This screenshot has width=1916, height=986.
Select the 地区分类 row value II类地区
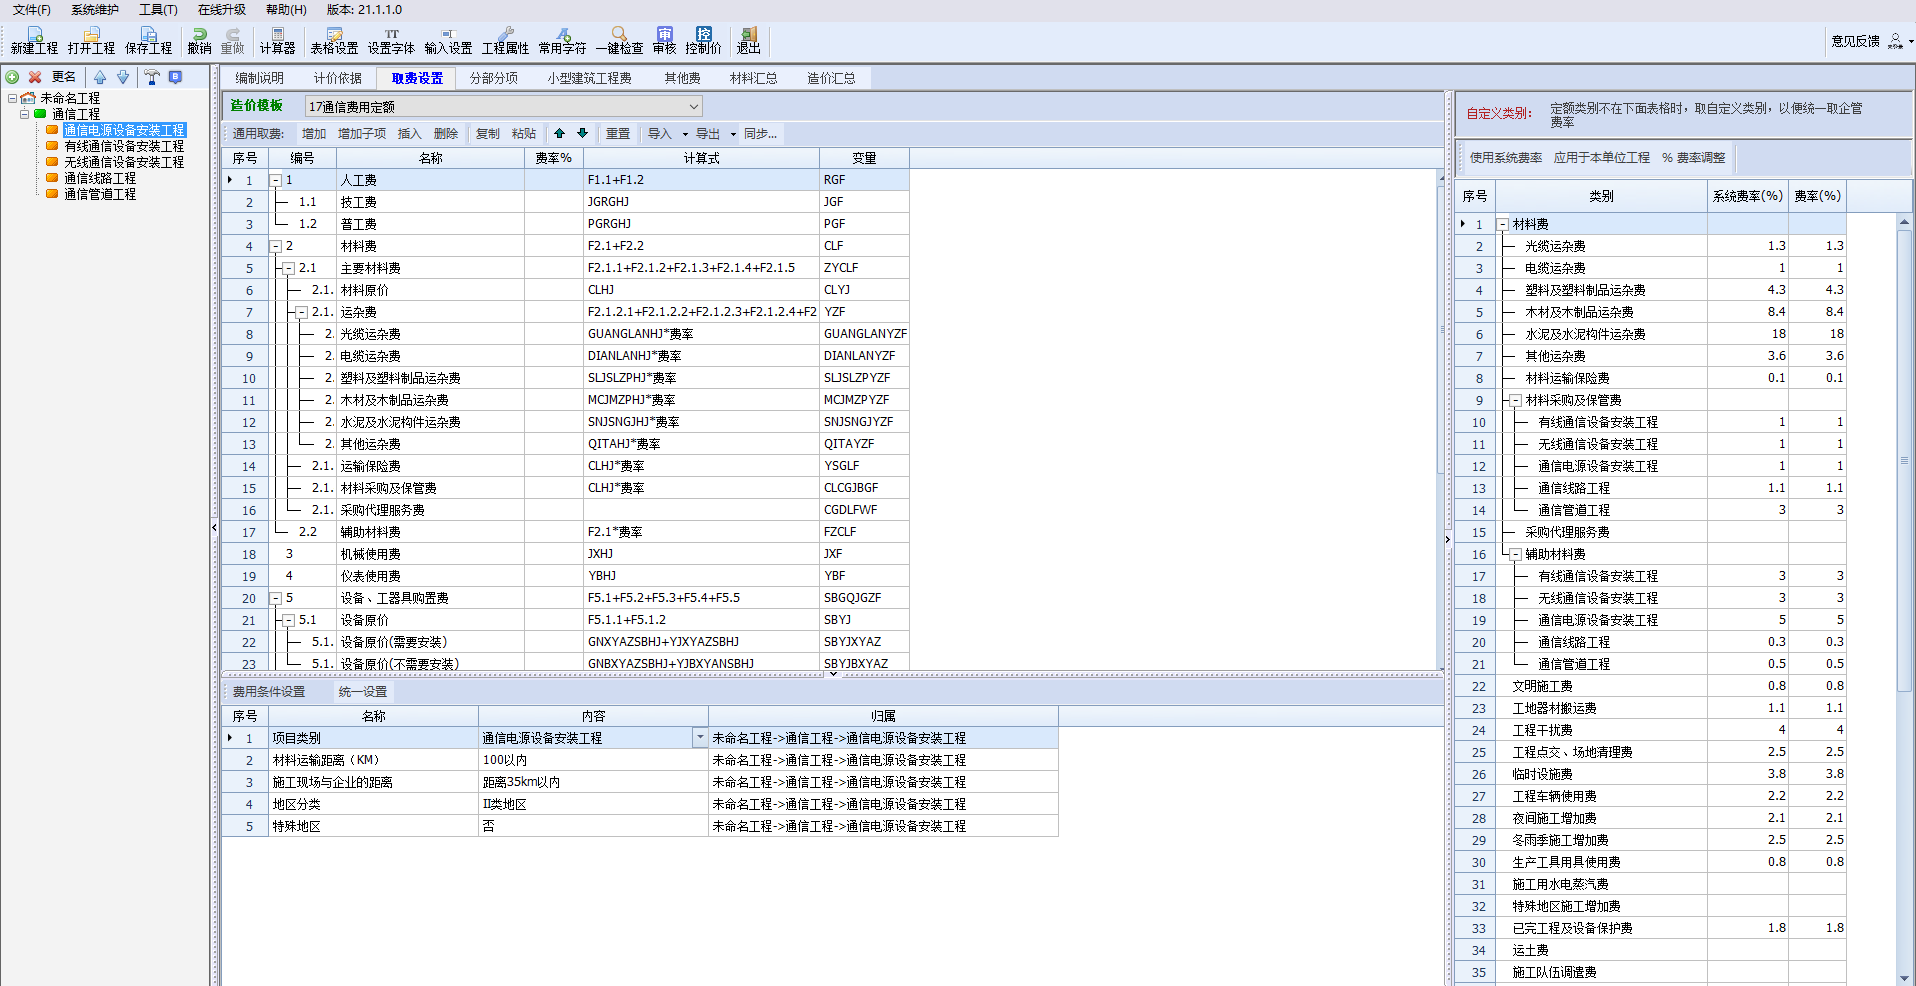[x=593, y=804]
